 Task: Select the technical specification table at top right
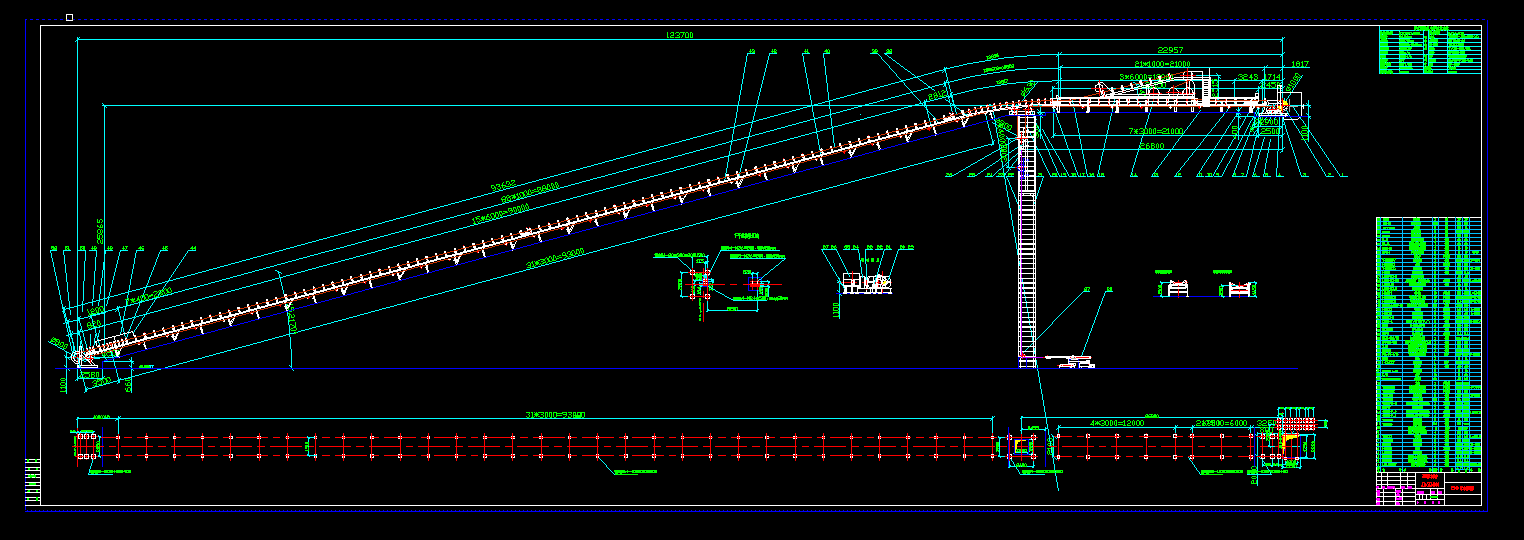[x=1429, y=51]
